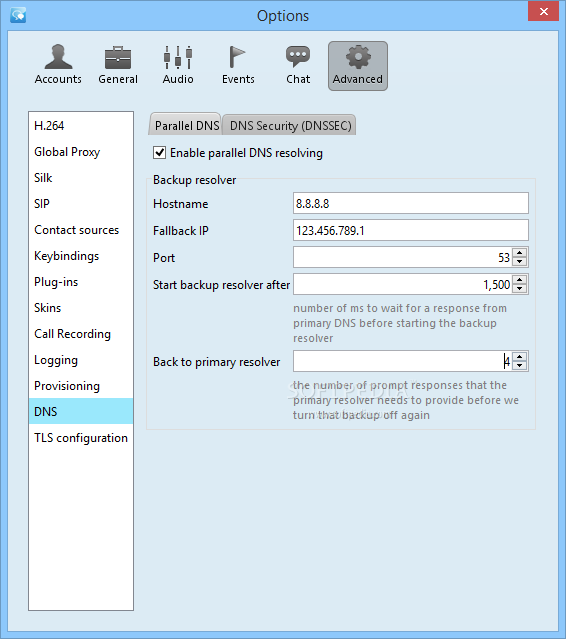This screenshot has width=566, height=639.
Task: Switch to DNS Security (DNSSEC) tab
Action: point(290,125)
